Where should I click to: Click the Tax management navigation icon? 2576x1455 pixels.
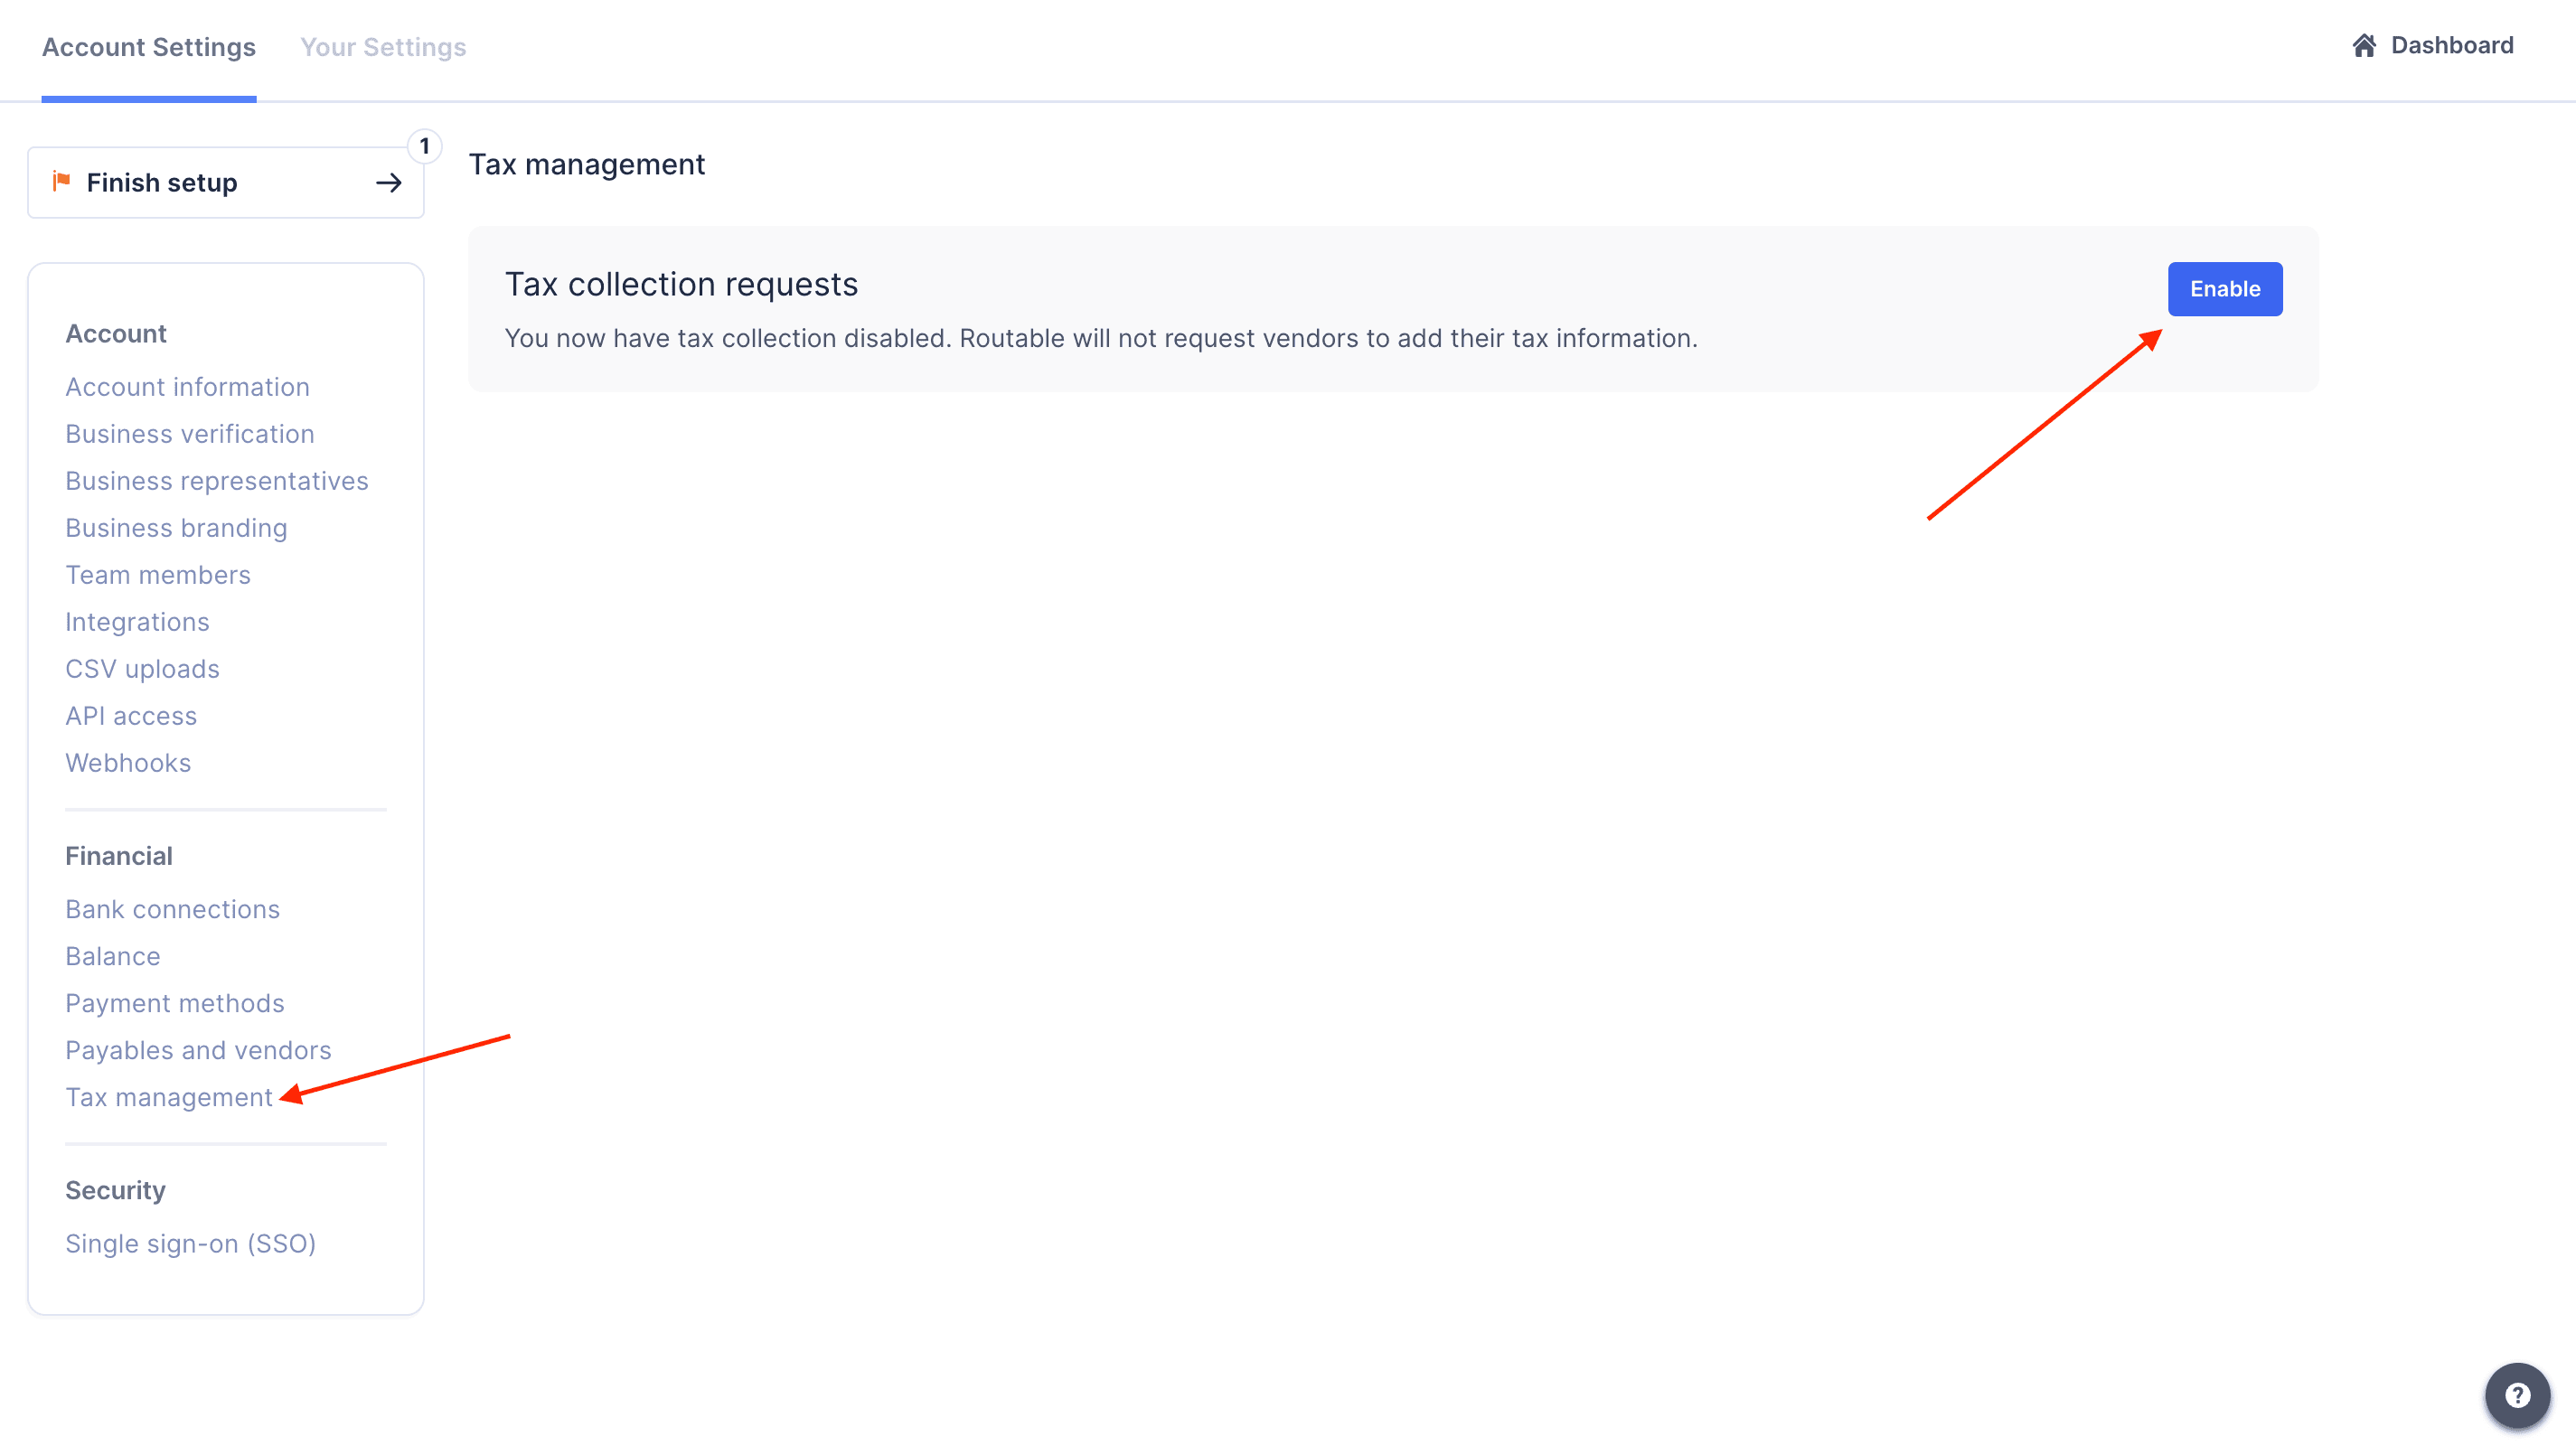tap(168, 1096)
